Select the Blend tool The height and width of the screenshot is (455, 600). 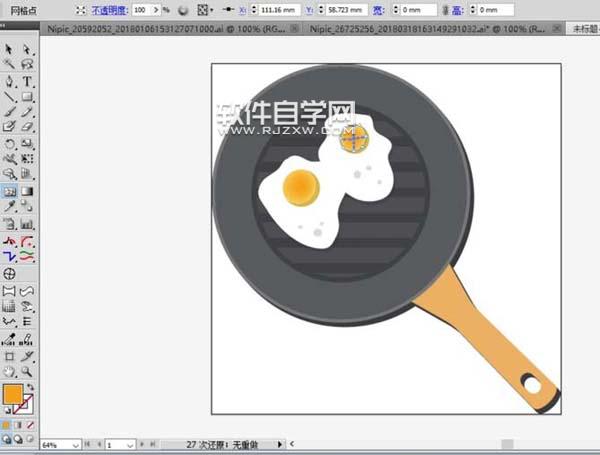click(x=27, y=206)
